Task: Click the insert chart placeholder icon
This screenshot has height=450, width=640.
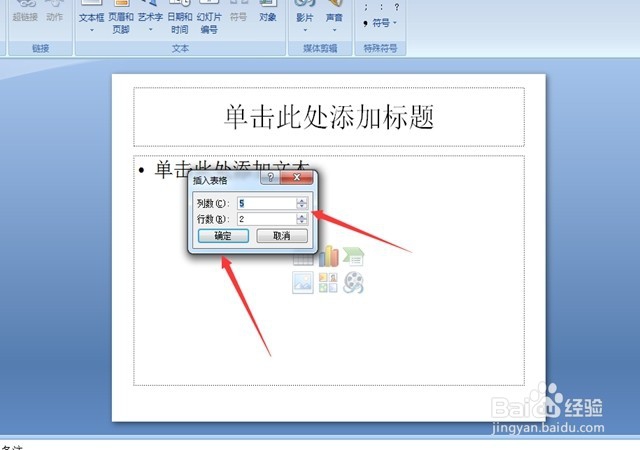Action: coord(329,256)
